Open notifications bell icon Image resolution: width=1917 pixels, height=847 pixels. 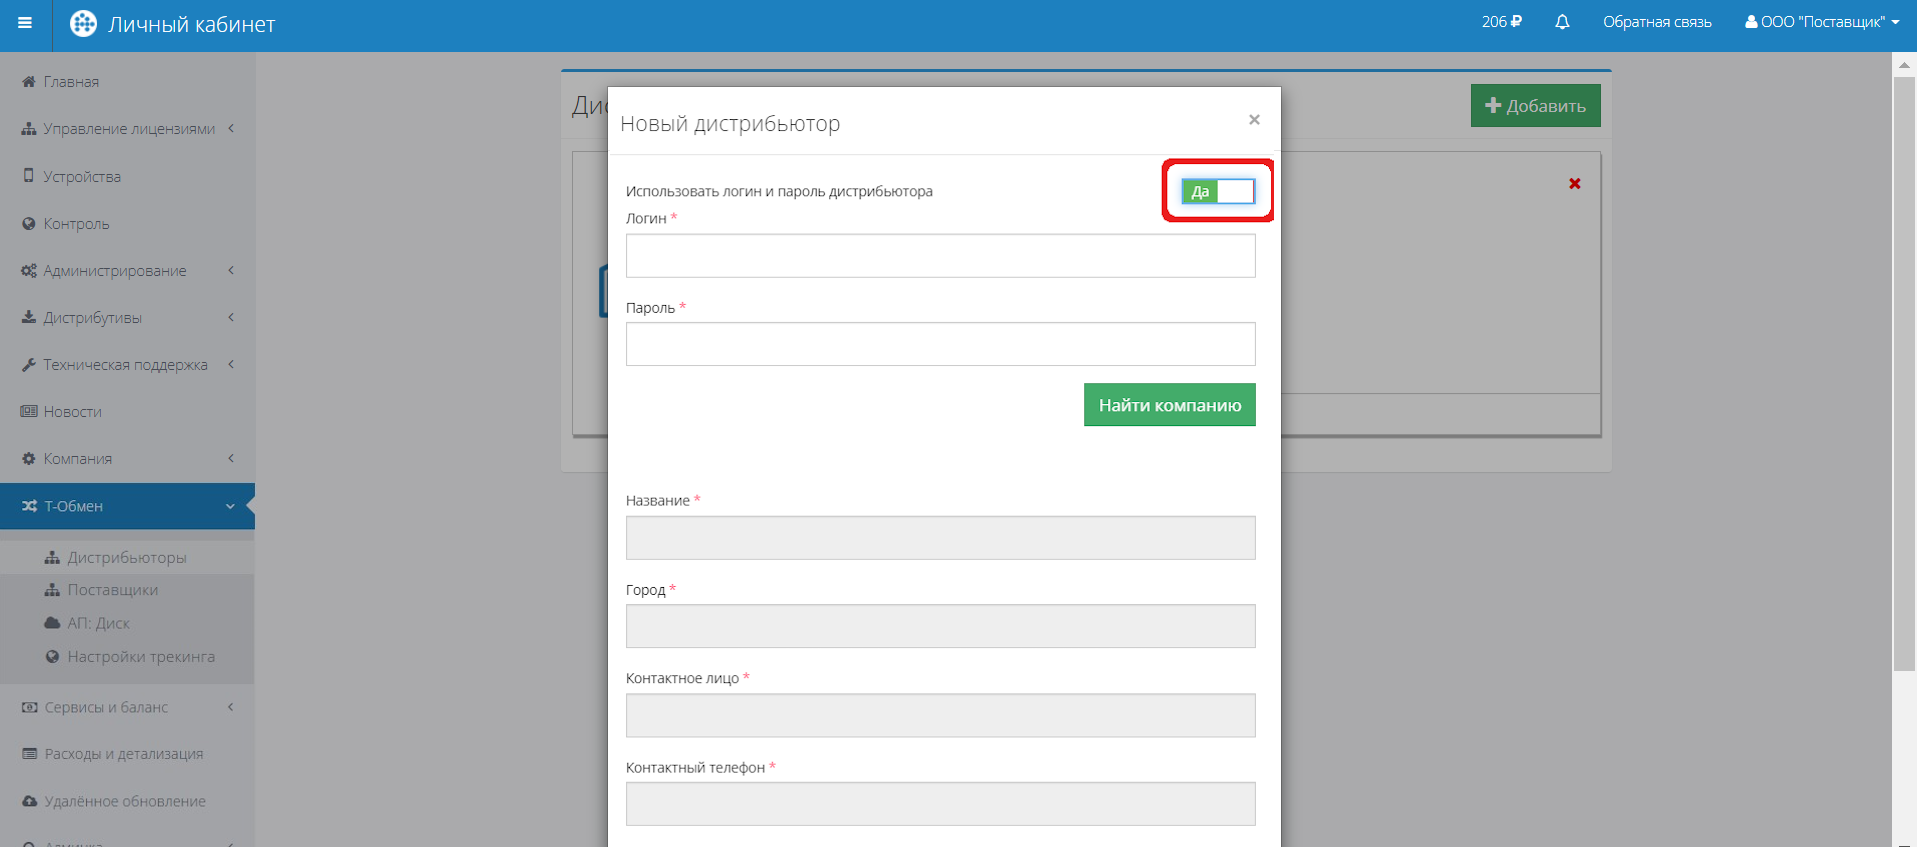(x=1562, y=22)
